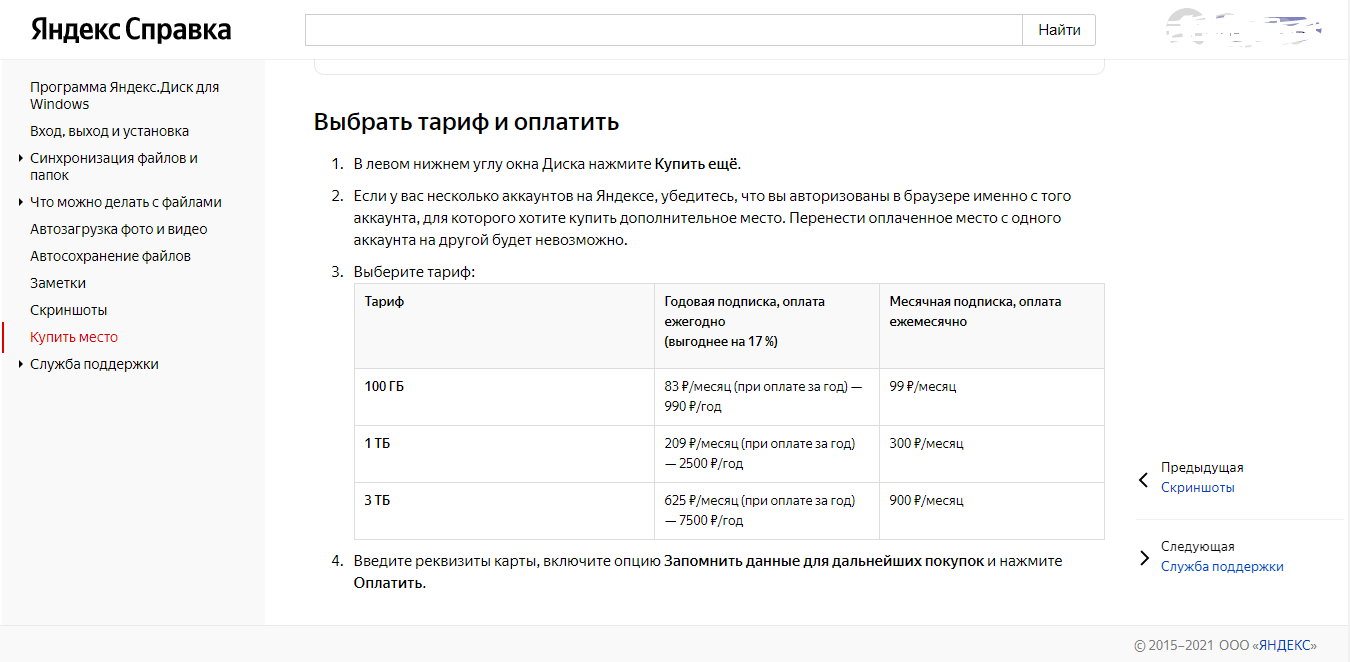This screenshot has width=1350, height=662.
Task: Expand the Синхронизация файлов и папок arrow
Action: (21, 158)
